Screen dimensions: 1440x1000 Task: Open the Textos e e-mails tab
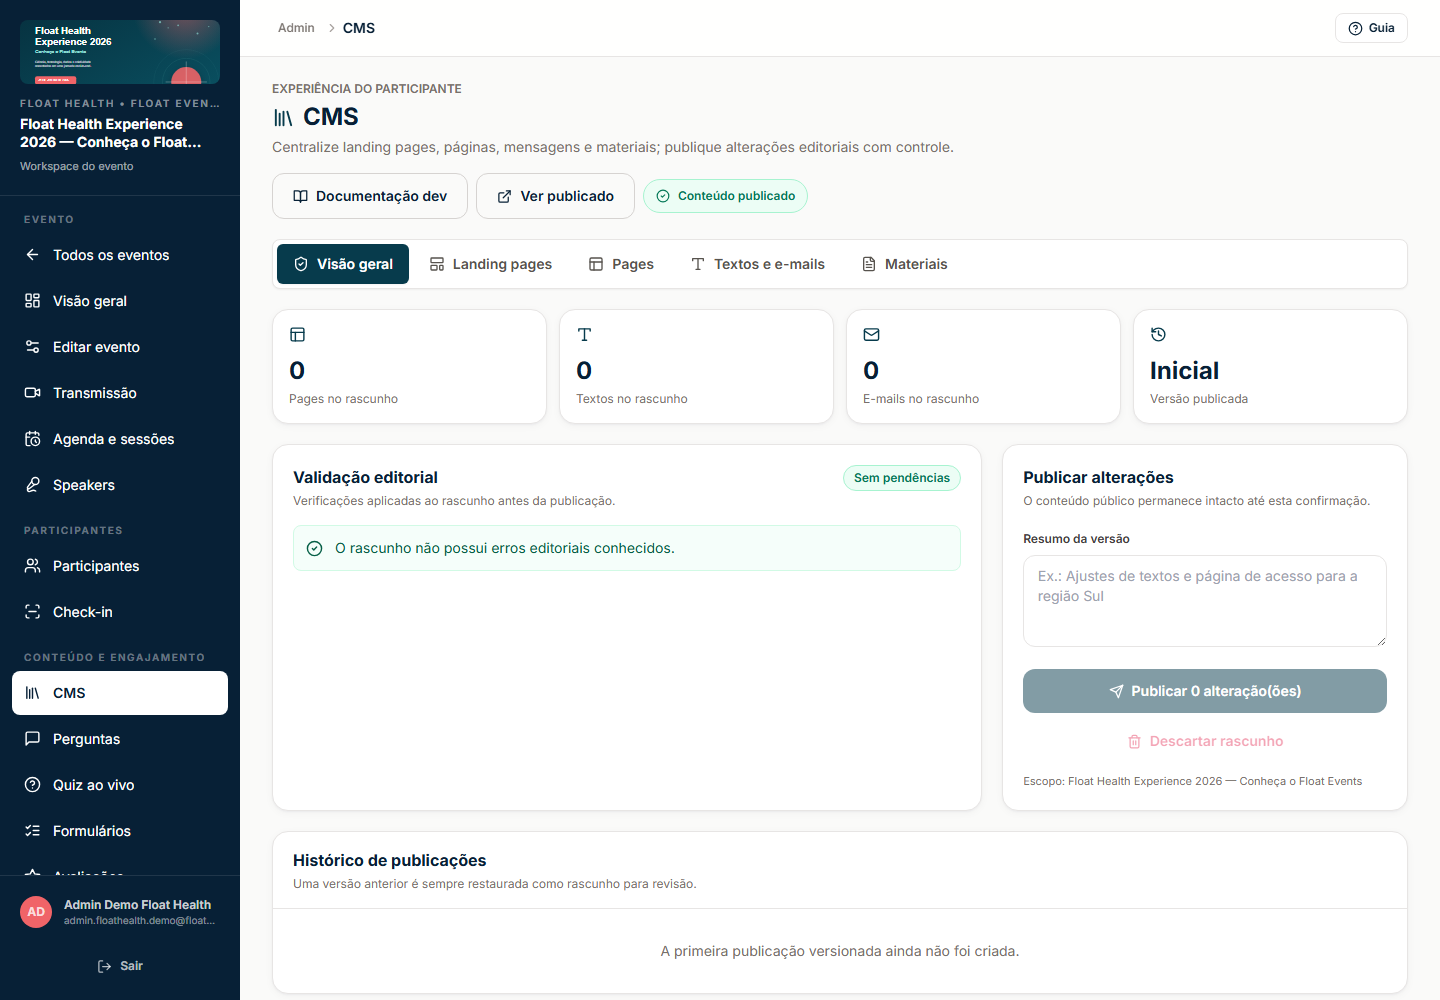coord(758,264)
